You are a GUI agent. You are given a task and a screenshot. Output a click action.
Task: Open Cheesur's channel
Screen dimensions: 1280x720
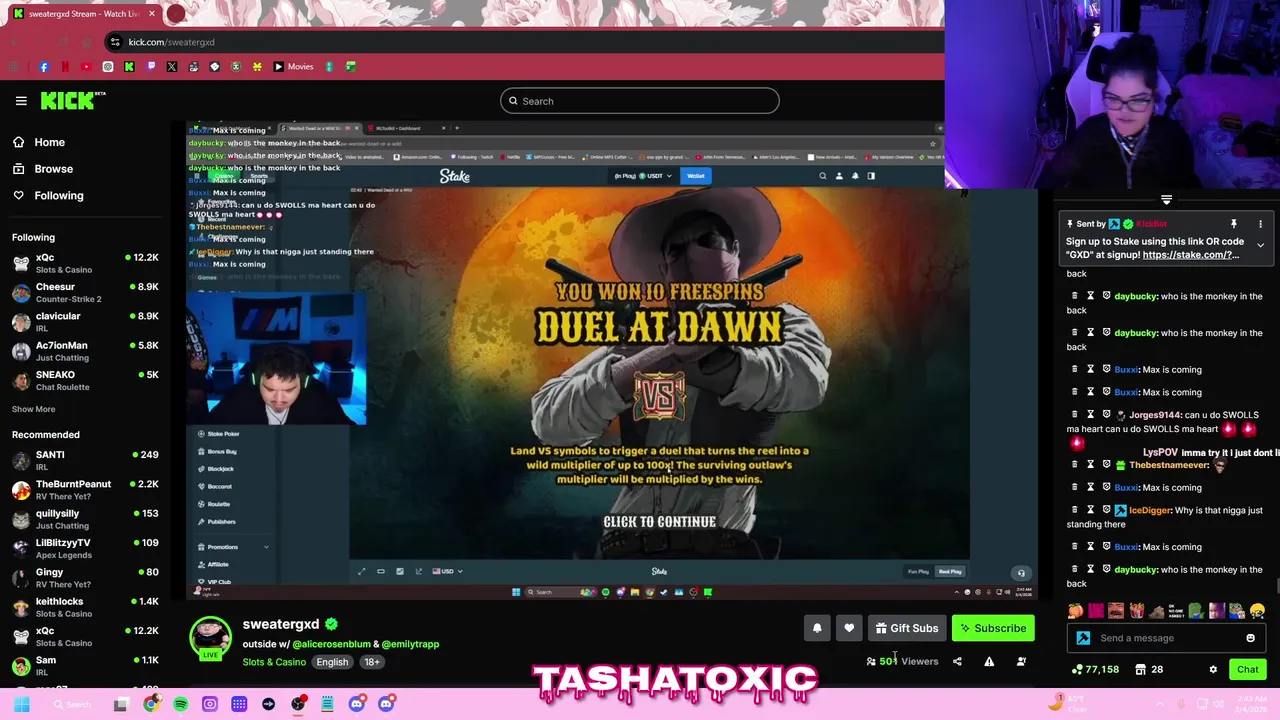point(85,293)
